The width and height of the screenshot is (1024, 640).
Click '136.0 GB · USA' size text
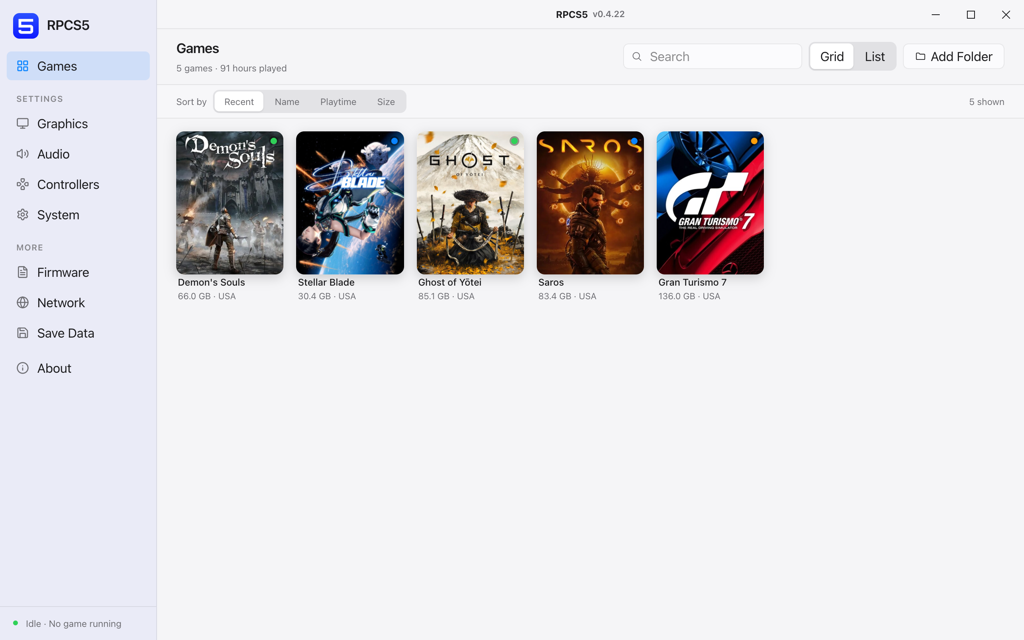pos(690,296)
